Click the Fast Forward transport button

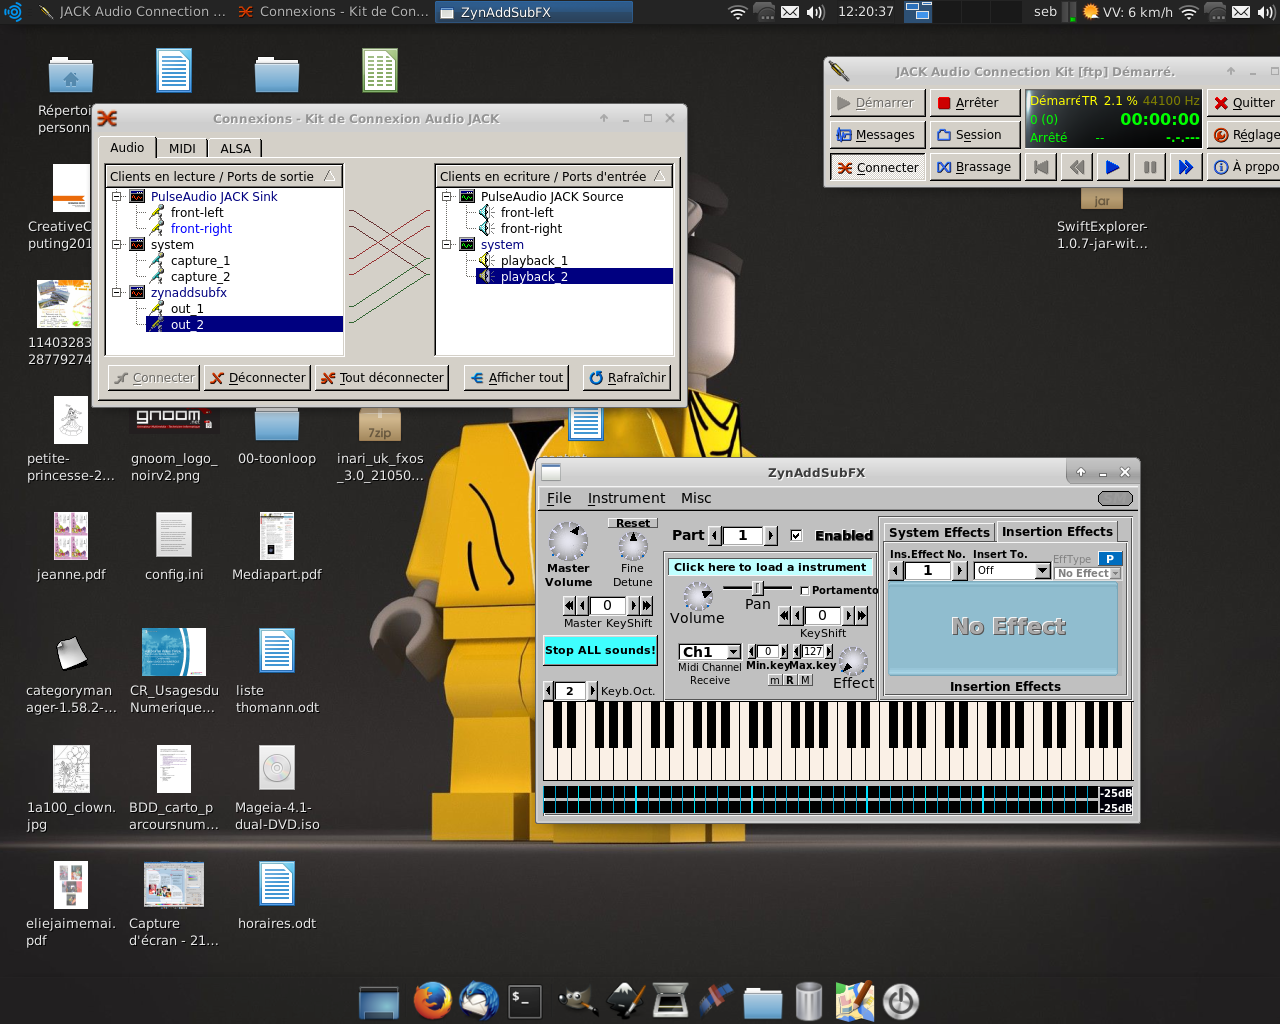(x=1185, y=167)
